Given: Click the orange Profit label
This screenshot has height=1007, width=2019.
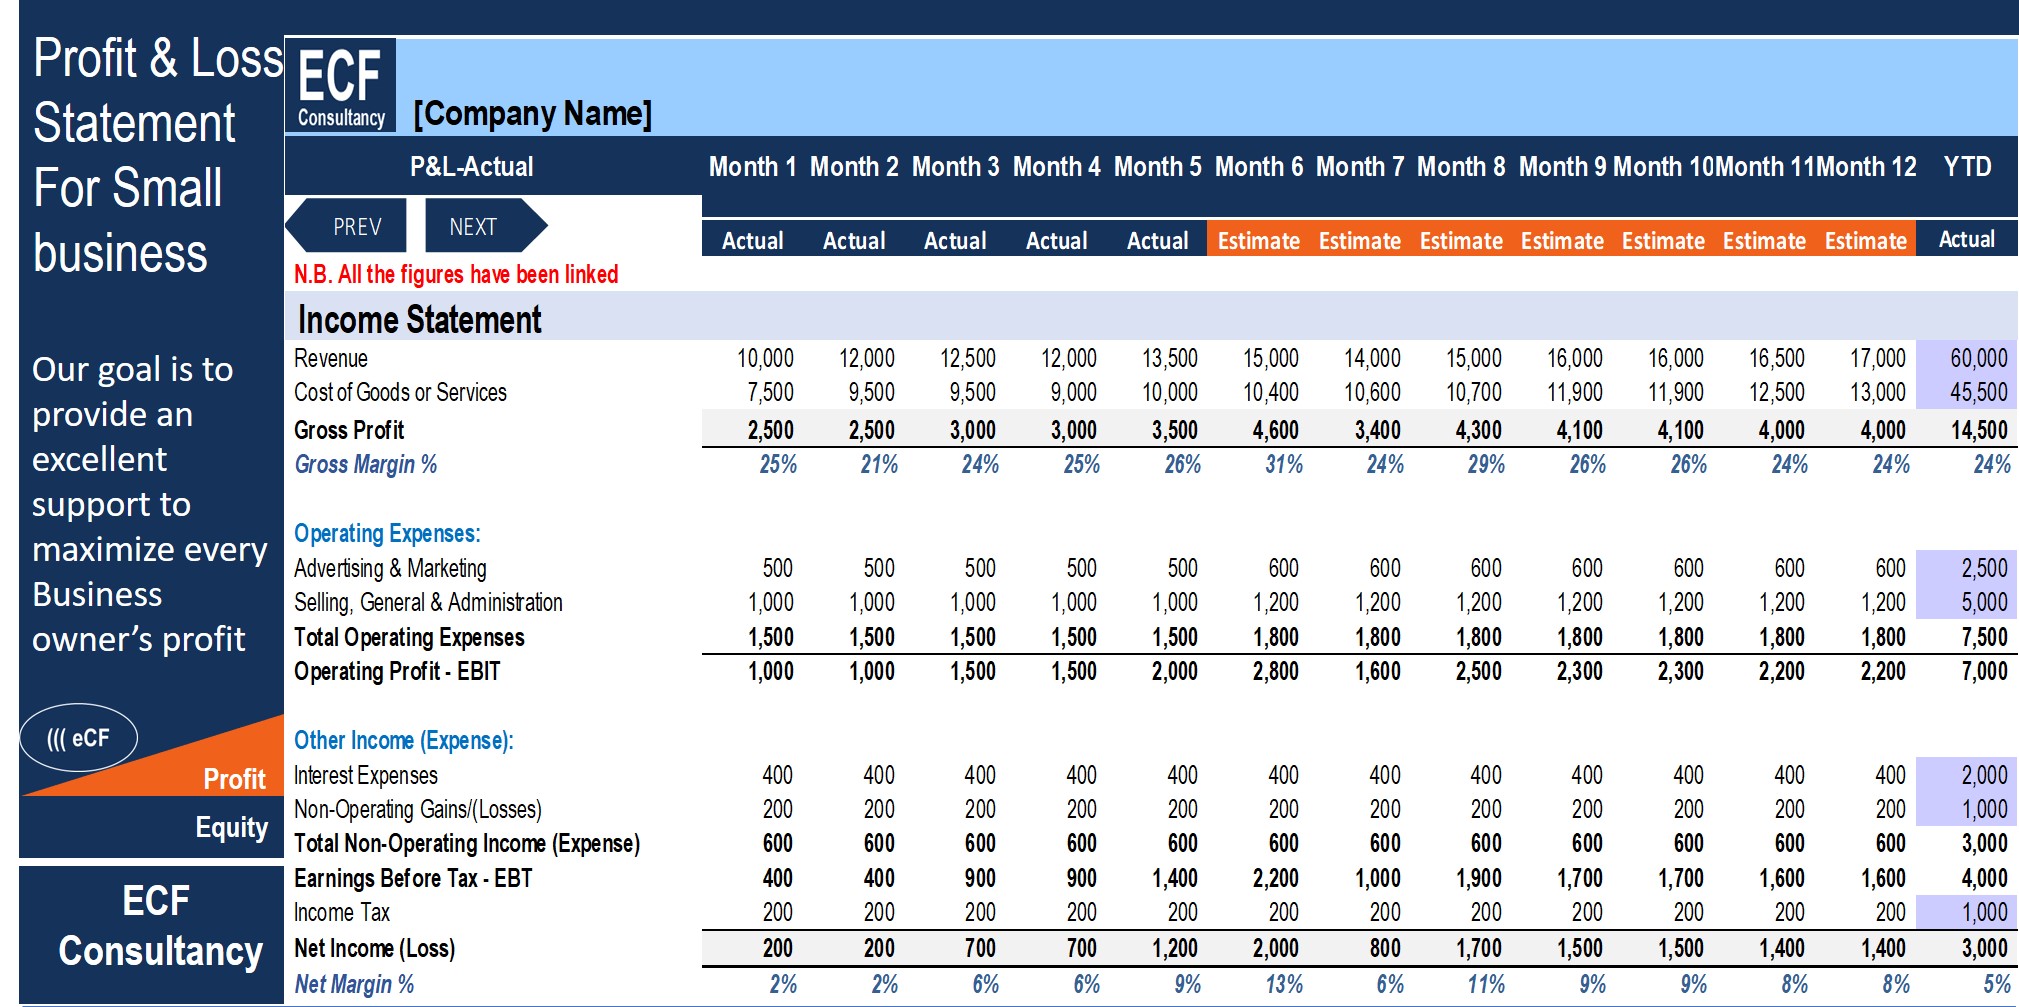Looking at the screenshot, I should coord(235,780).
